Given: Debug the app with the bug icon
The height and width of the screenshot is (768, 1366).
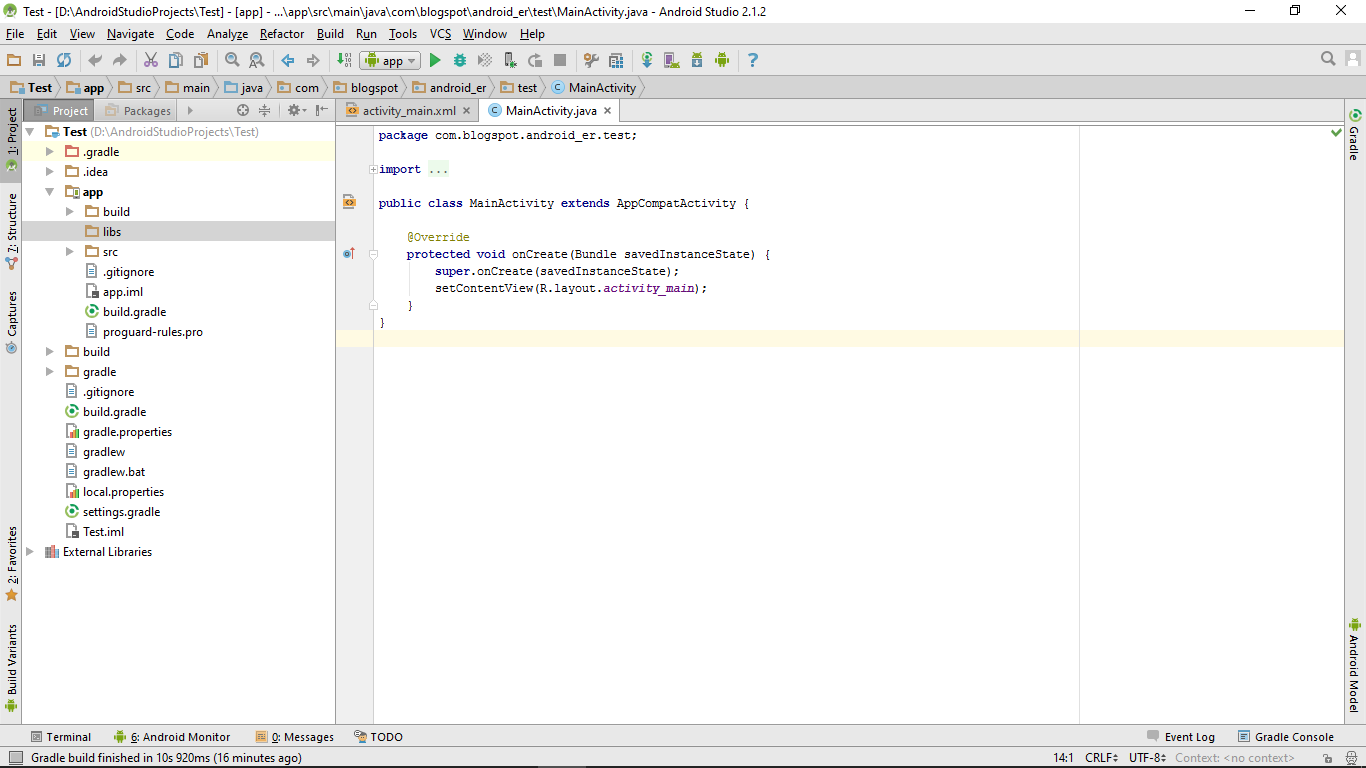Looking at the screenshot, I should pos(460,60).
